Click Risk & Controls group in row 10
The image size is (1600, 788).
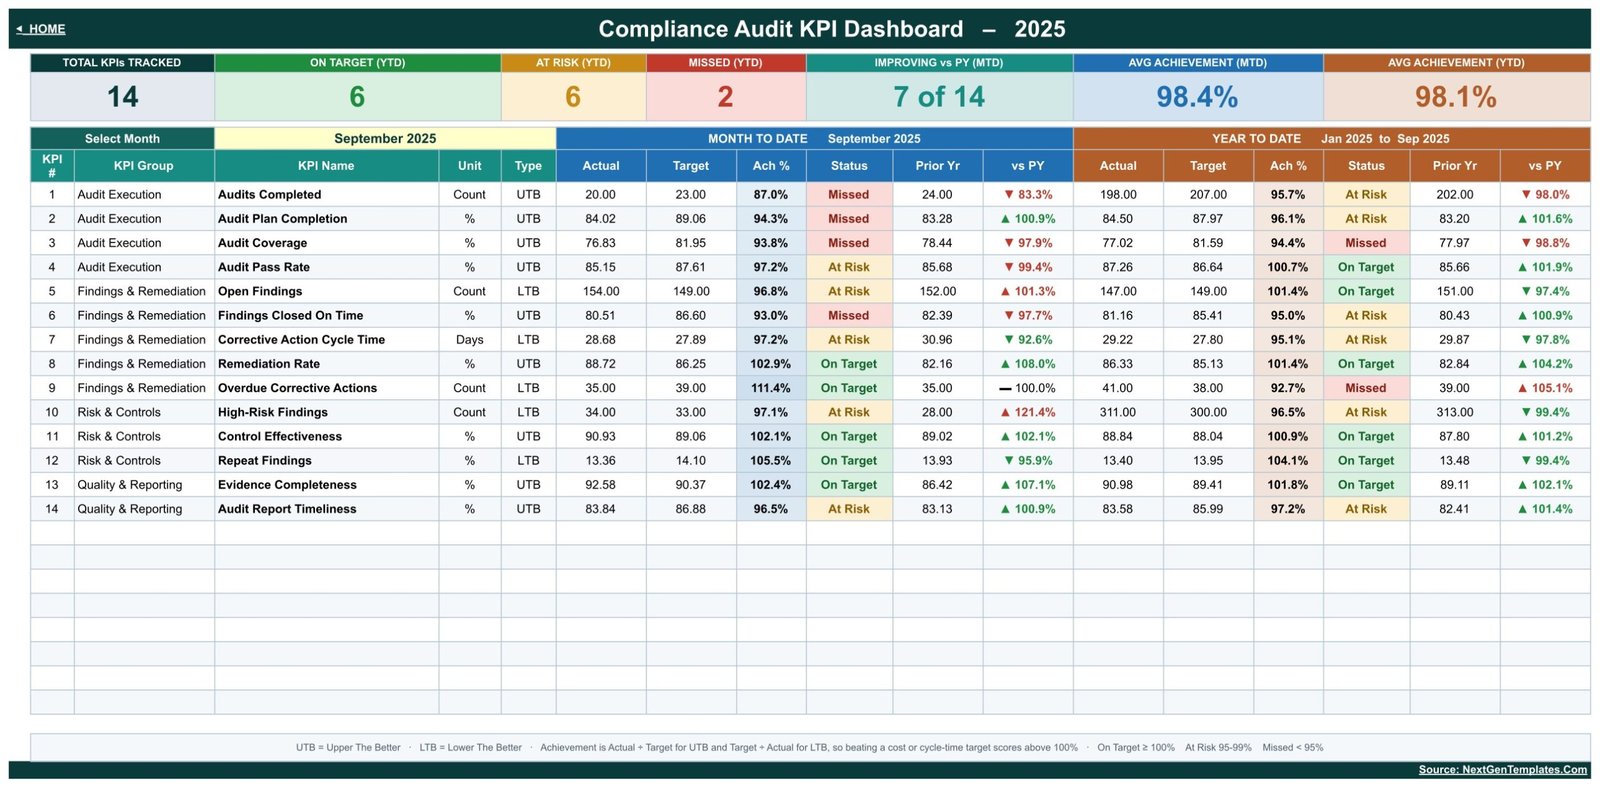coord(144,412)
